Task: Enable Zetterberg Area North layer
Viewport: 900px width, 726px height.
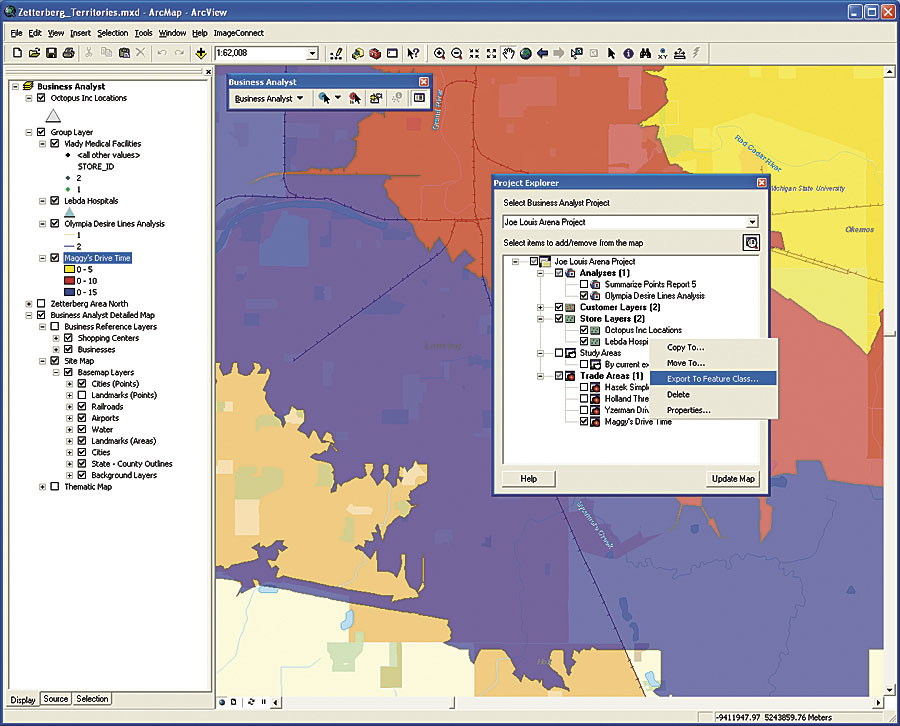Action: click(41, 304)
